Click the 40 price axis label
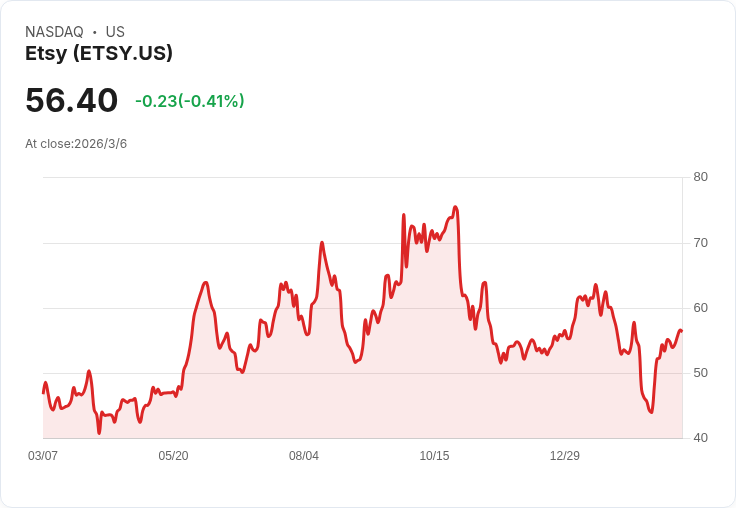Viewport: 736px width, 508px height. tap(700, 438)
